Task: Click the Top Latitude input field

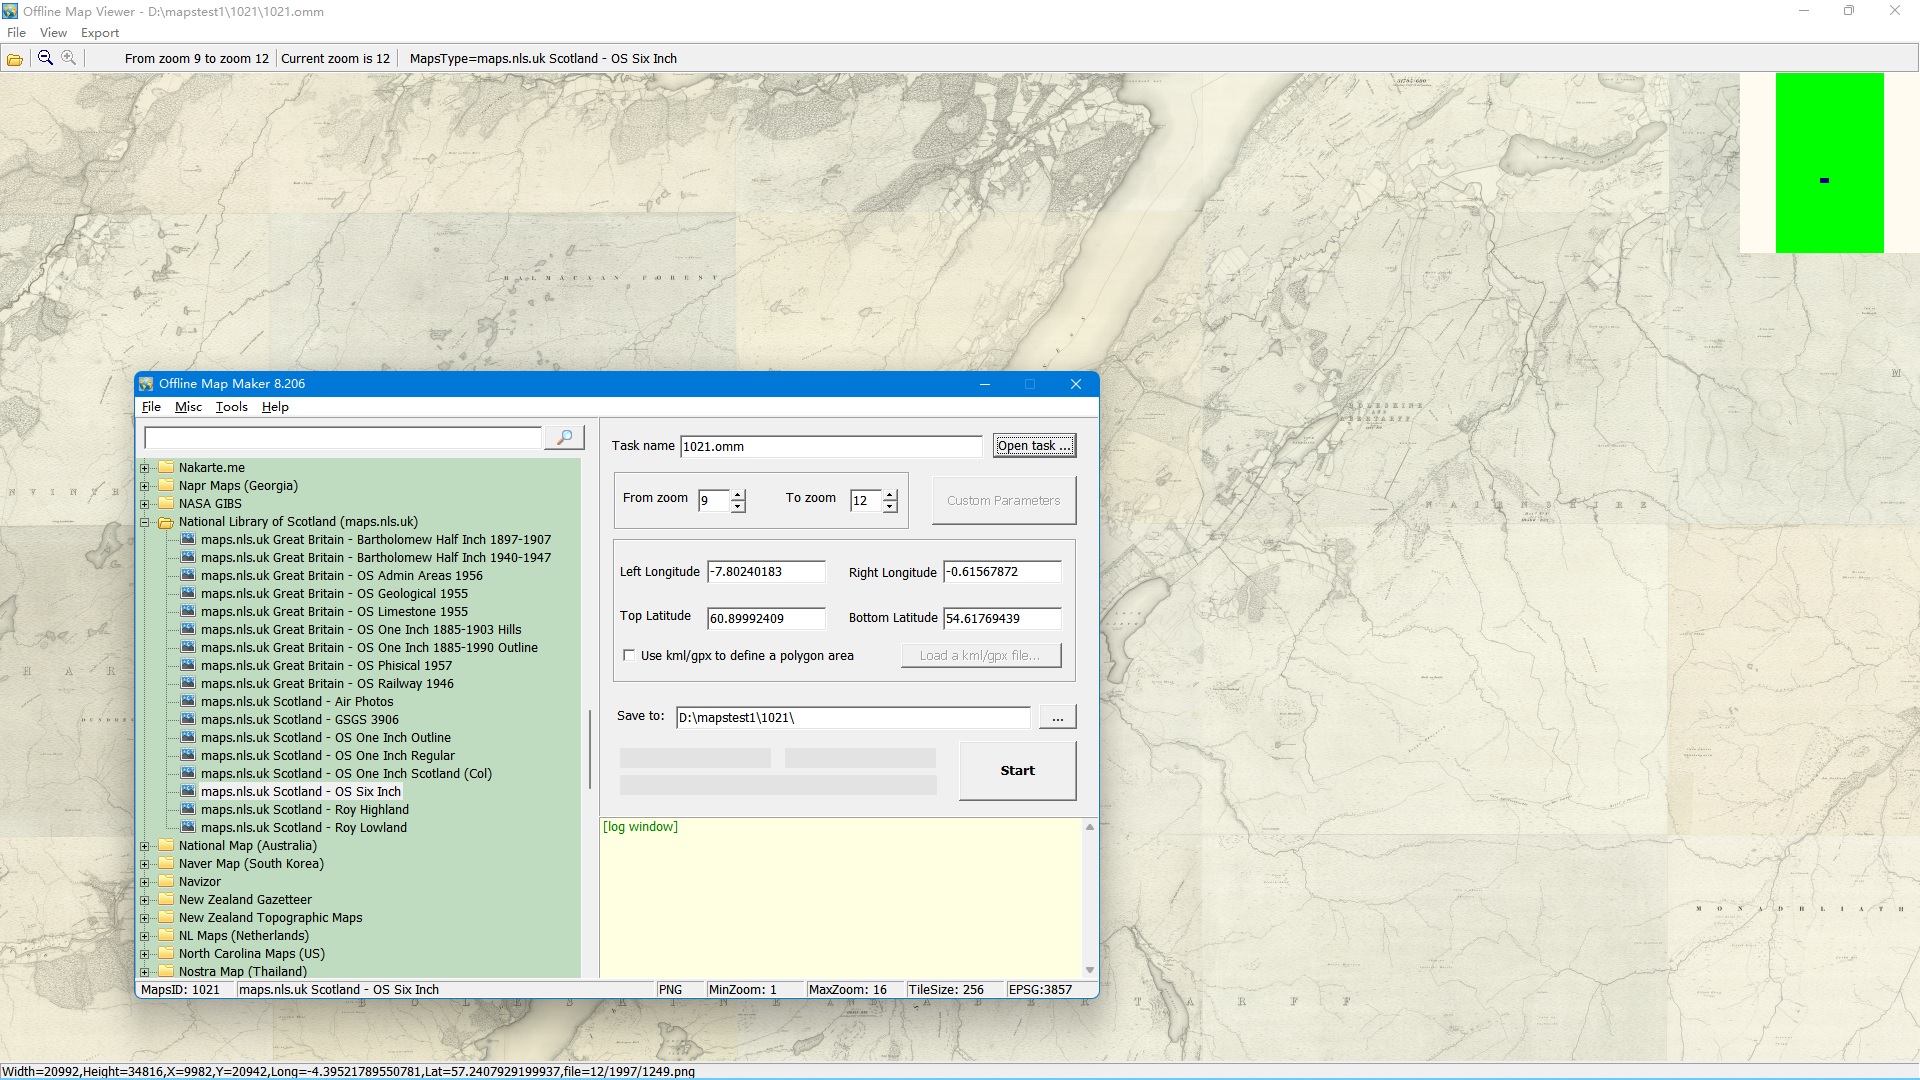Action: [766, 619]
